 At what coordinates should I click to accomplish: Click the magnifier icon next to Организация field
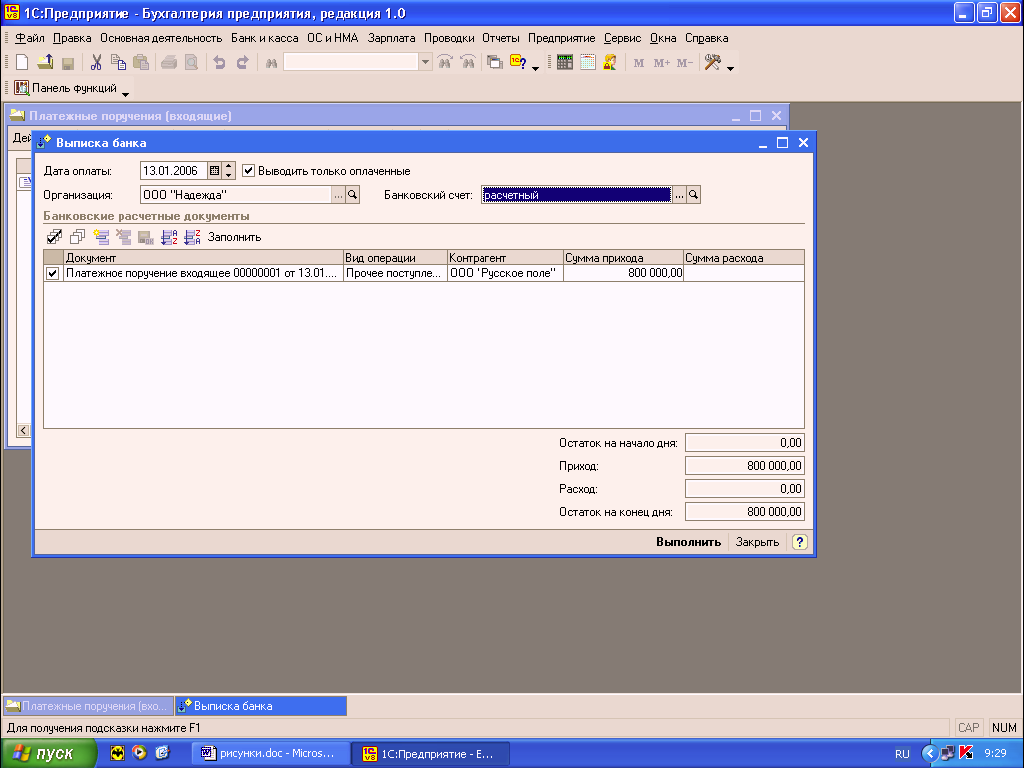coord(352,195)
